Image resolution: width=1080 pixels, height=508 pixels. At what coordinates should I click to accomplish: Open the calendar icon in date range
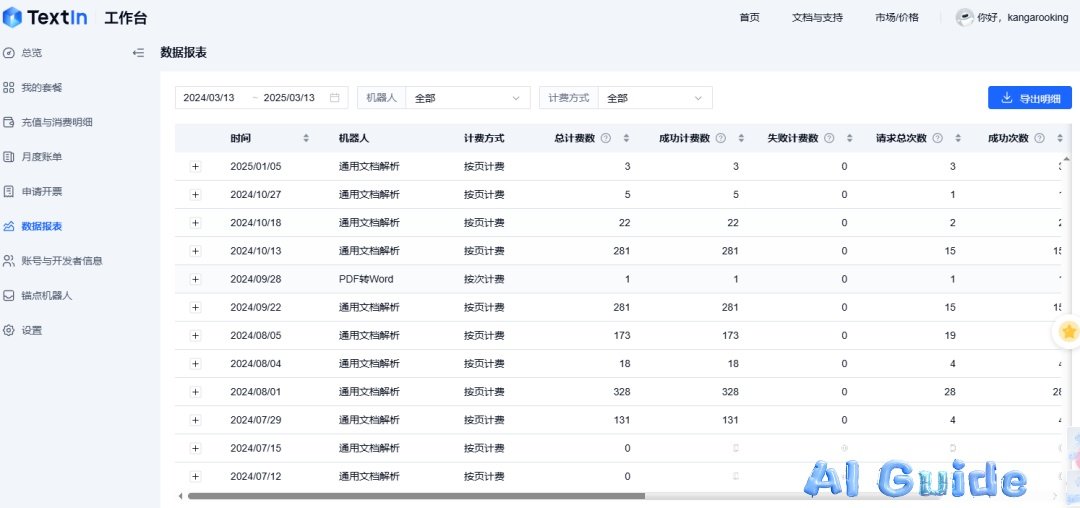pos(335,98)
